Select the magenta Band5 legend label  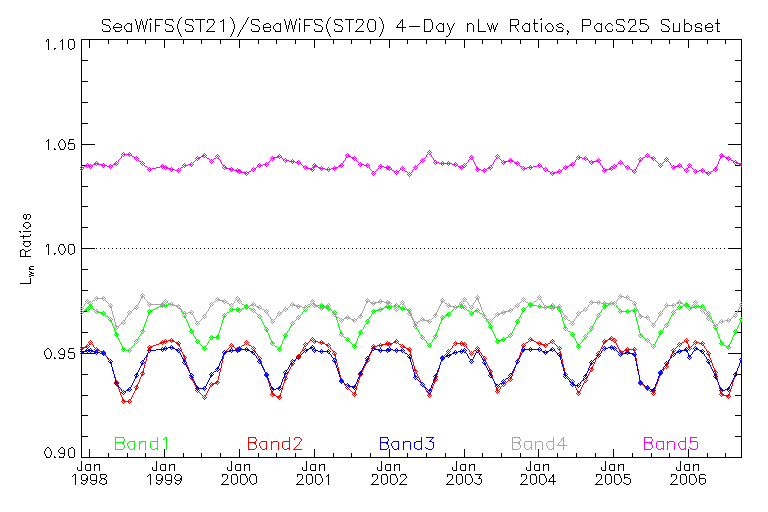pyautogui.click(x=671, y=444)
